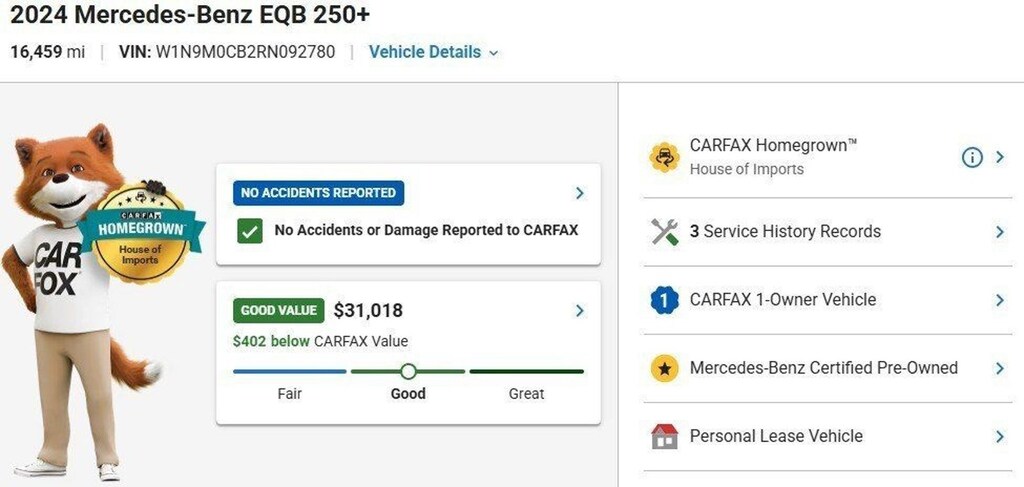Open the CARFAX 1-Owner Vehicle row
Screen dimensions: 1024x487
coord(827,300)
